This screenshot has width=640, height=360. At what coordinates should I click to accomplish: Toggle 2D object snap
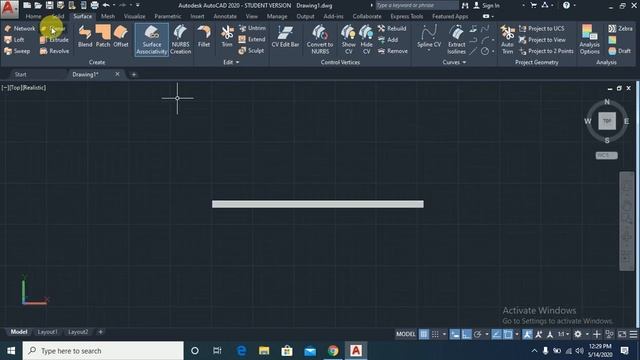click(508, 334)
